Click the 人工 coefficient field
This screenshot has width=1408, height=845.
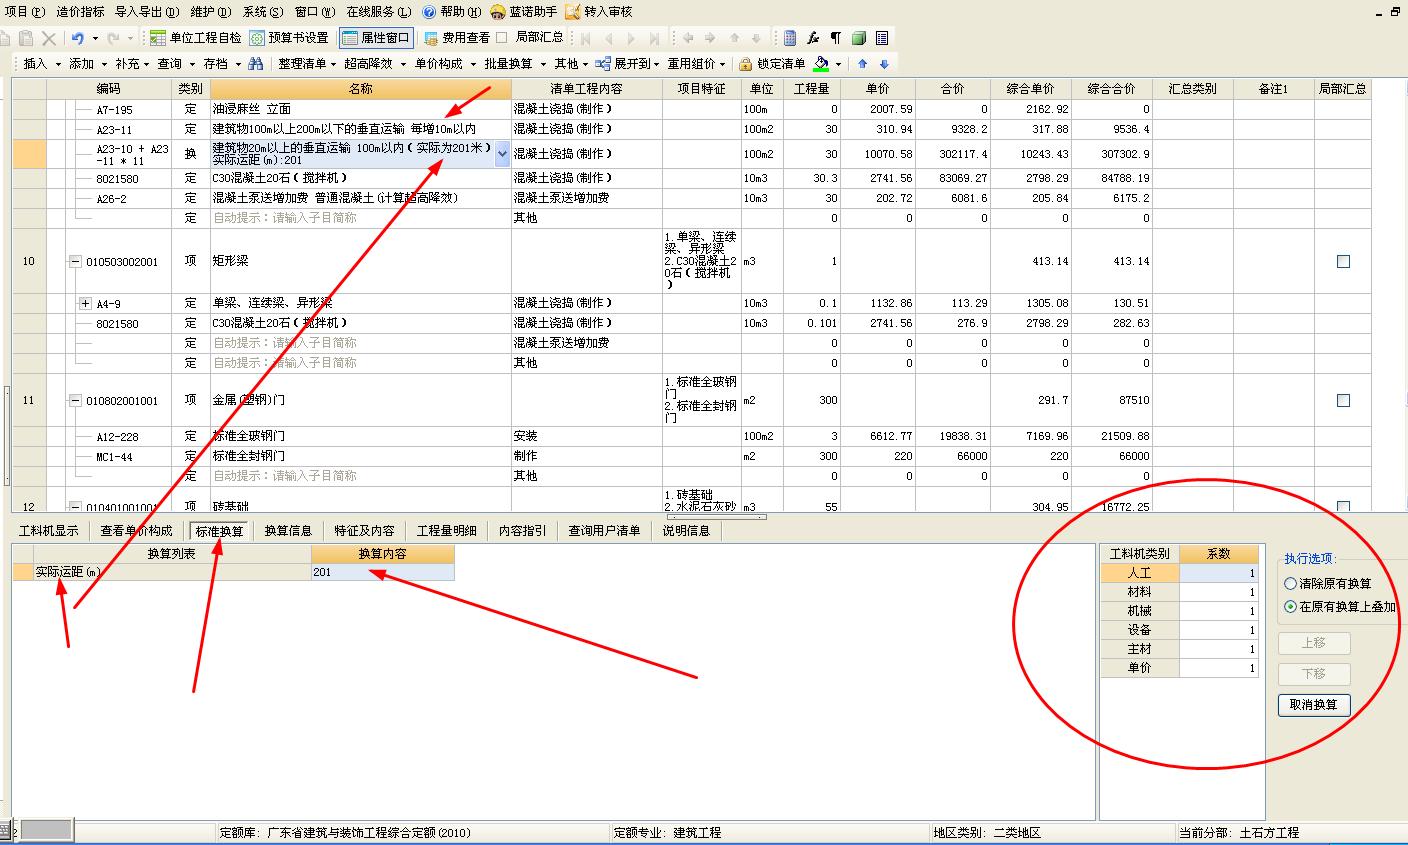1219,573
